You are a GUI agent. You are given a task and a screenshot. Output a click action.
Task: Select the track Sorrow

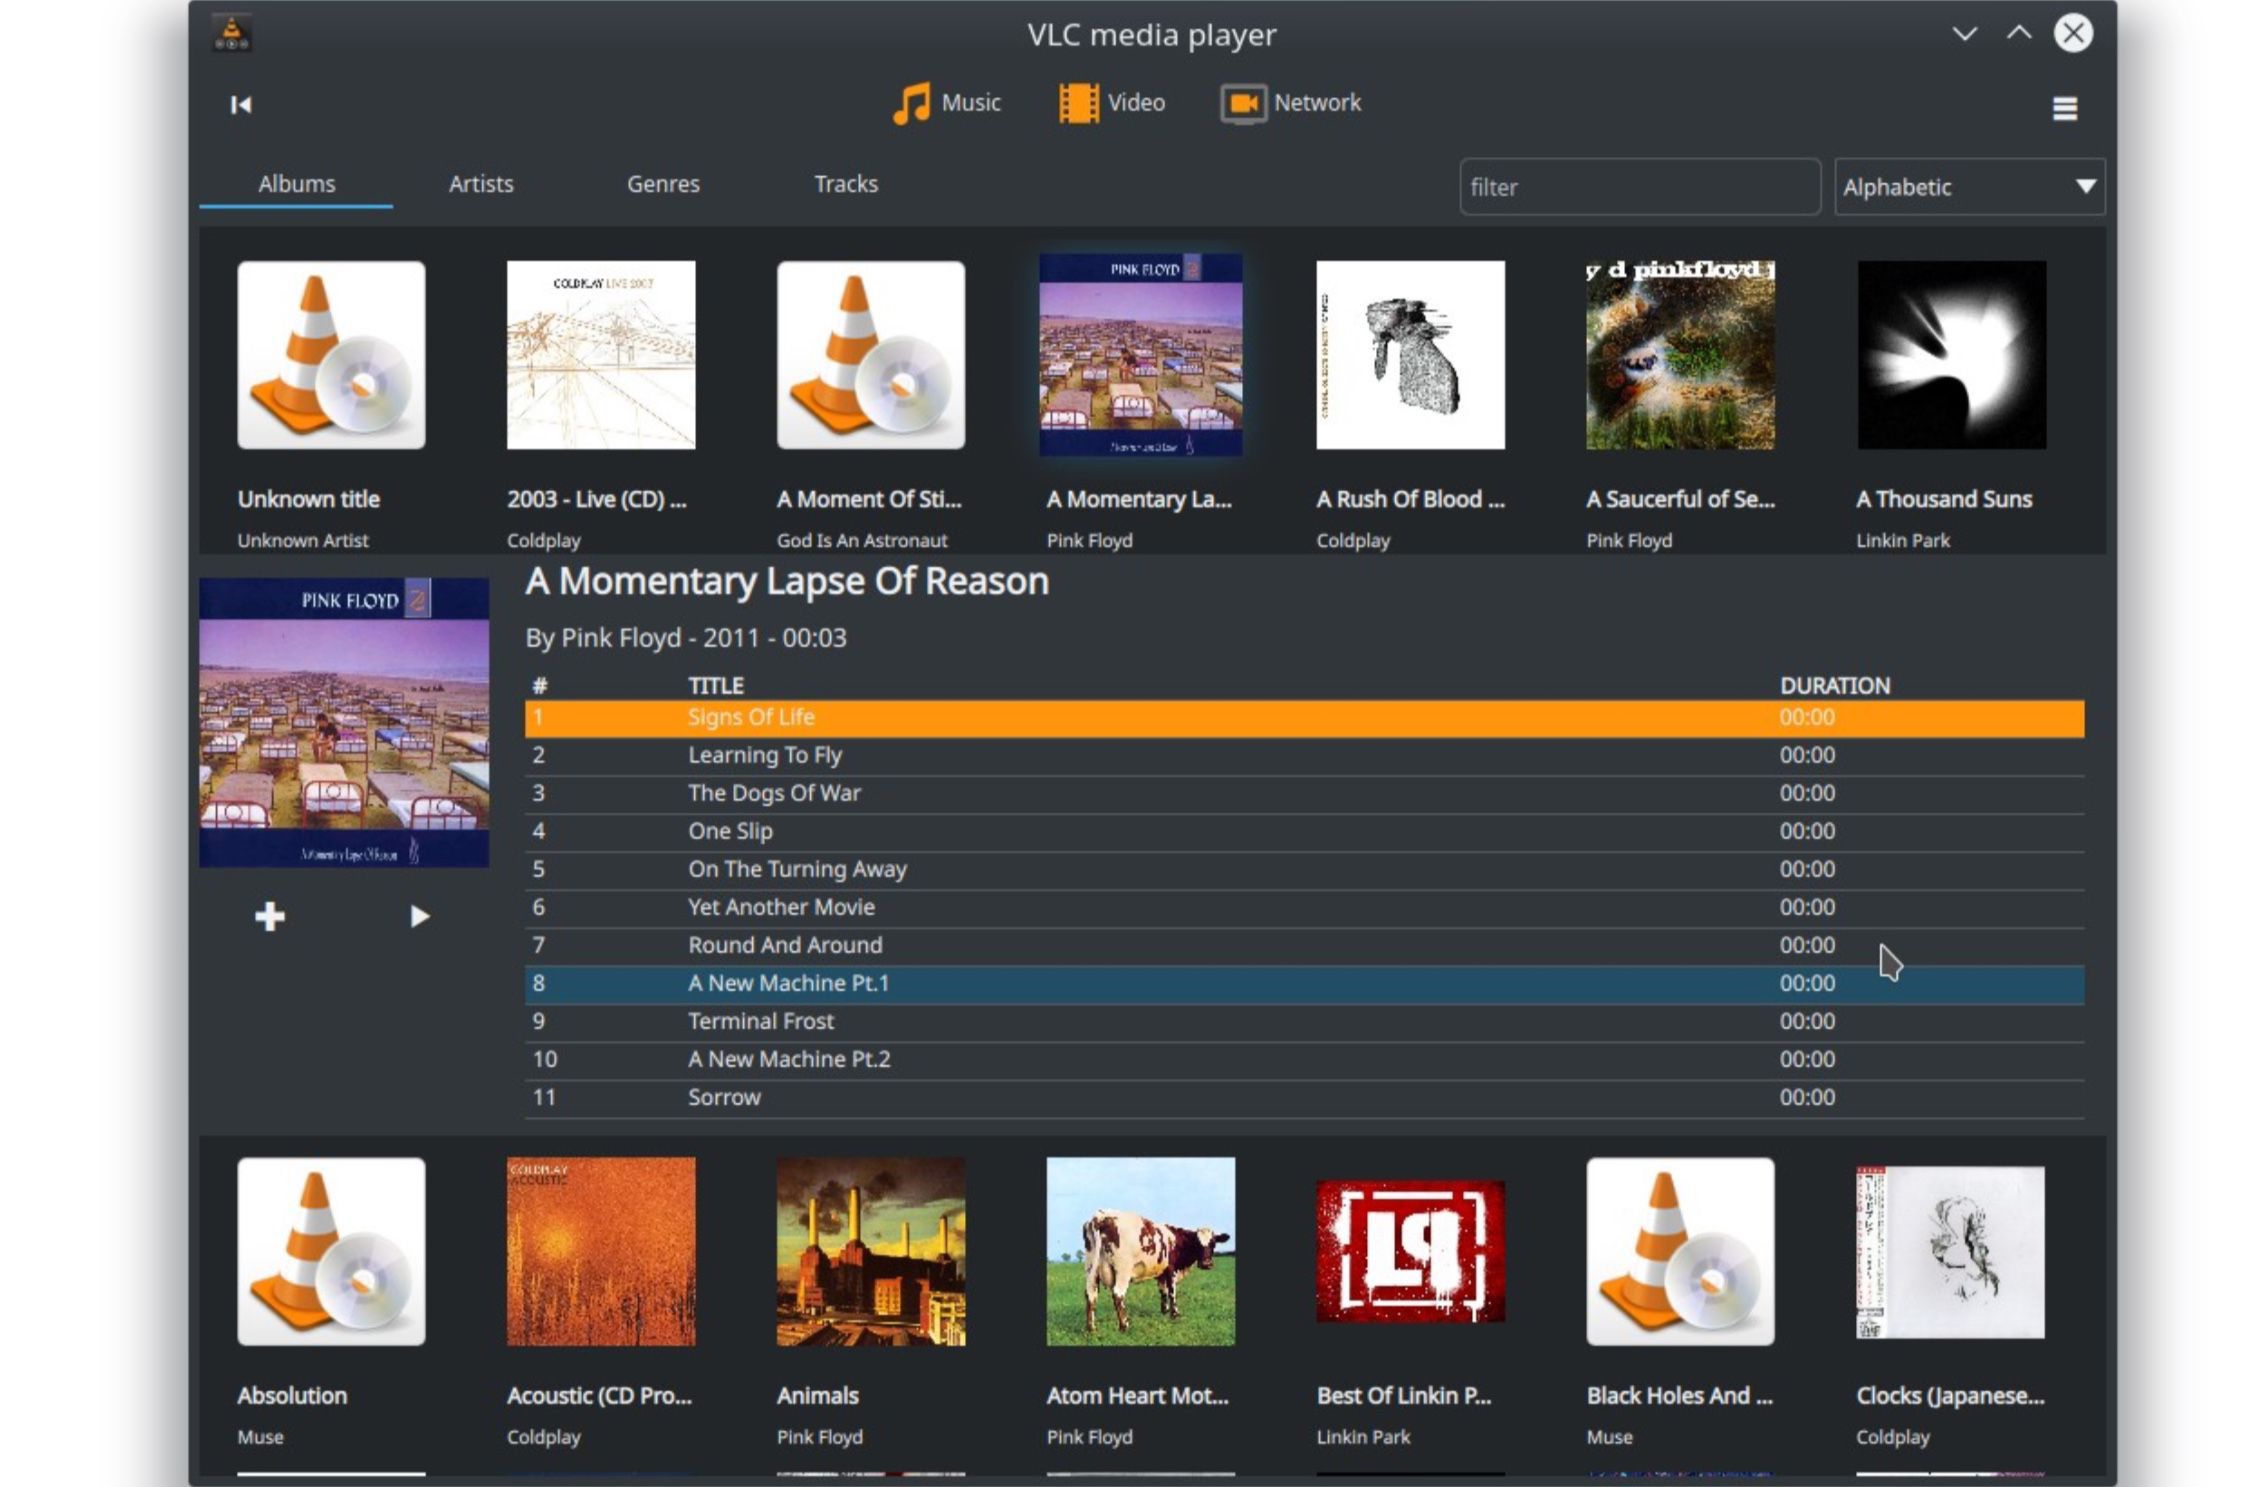[723, 1097]
